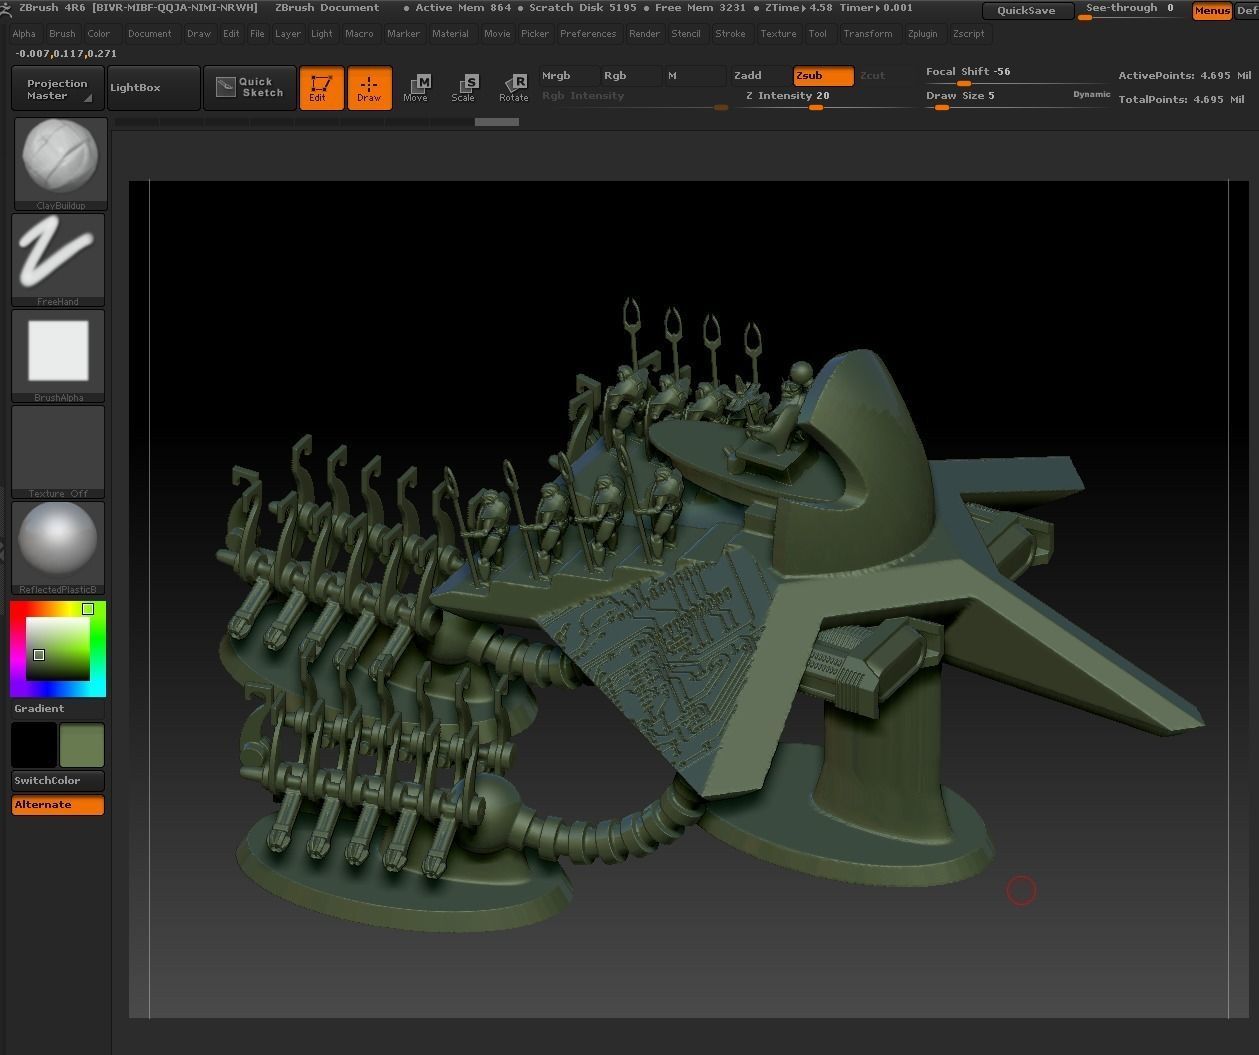Open the Macro menu

click(x=359, y=34)
